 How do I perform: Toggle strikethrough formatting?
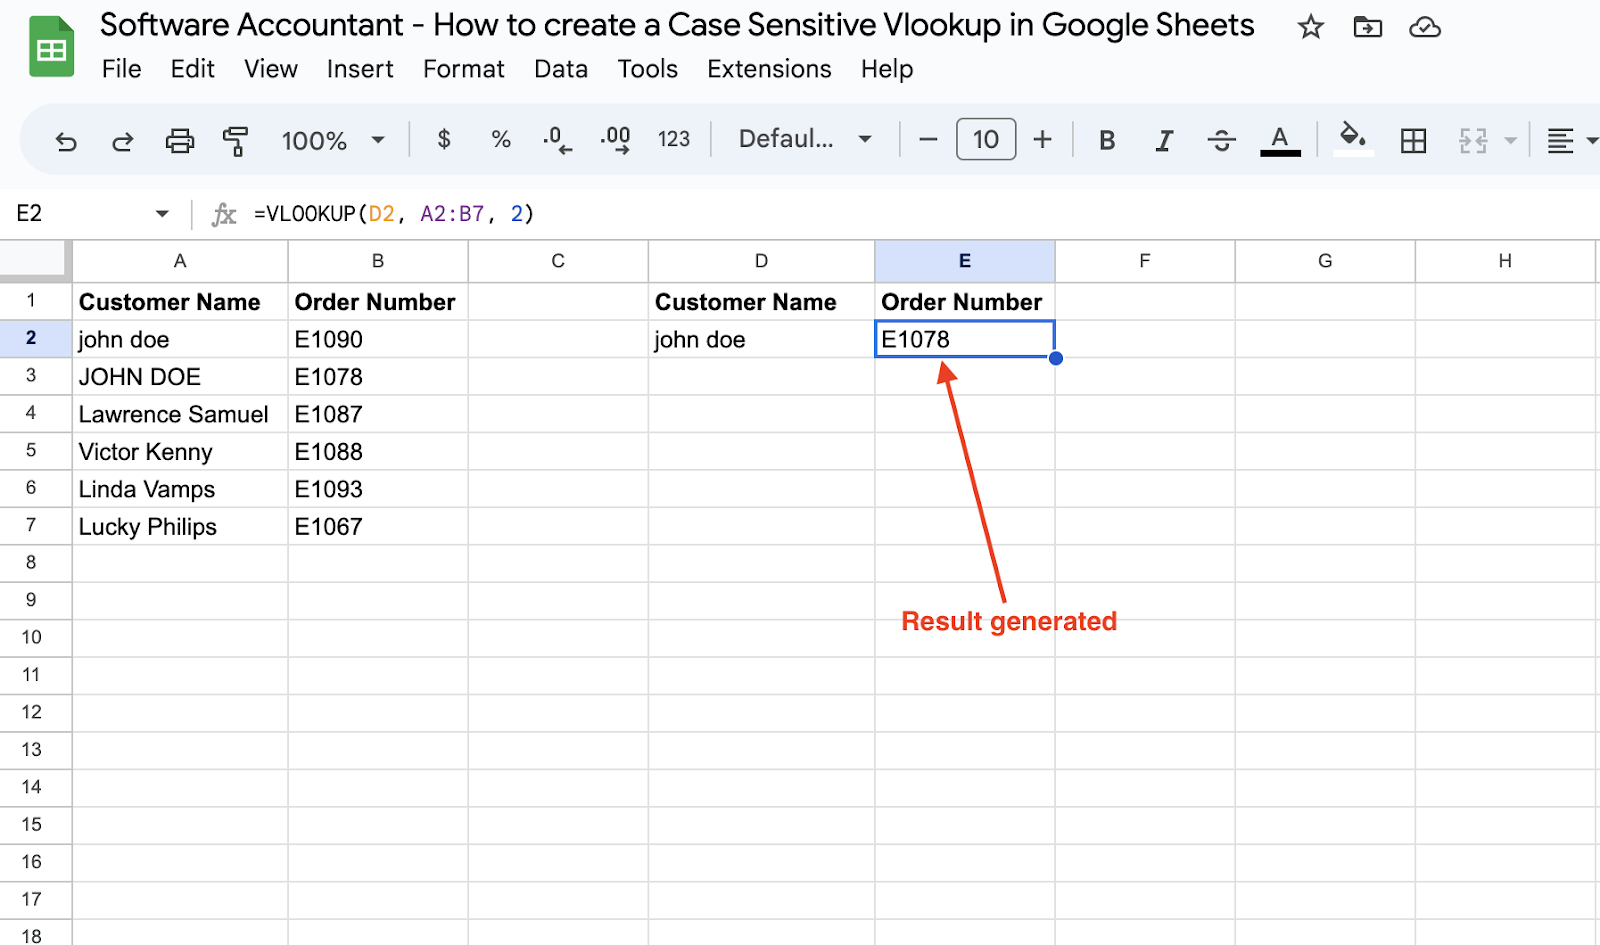coord(1221,140)
